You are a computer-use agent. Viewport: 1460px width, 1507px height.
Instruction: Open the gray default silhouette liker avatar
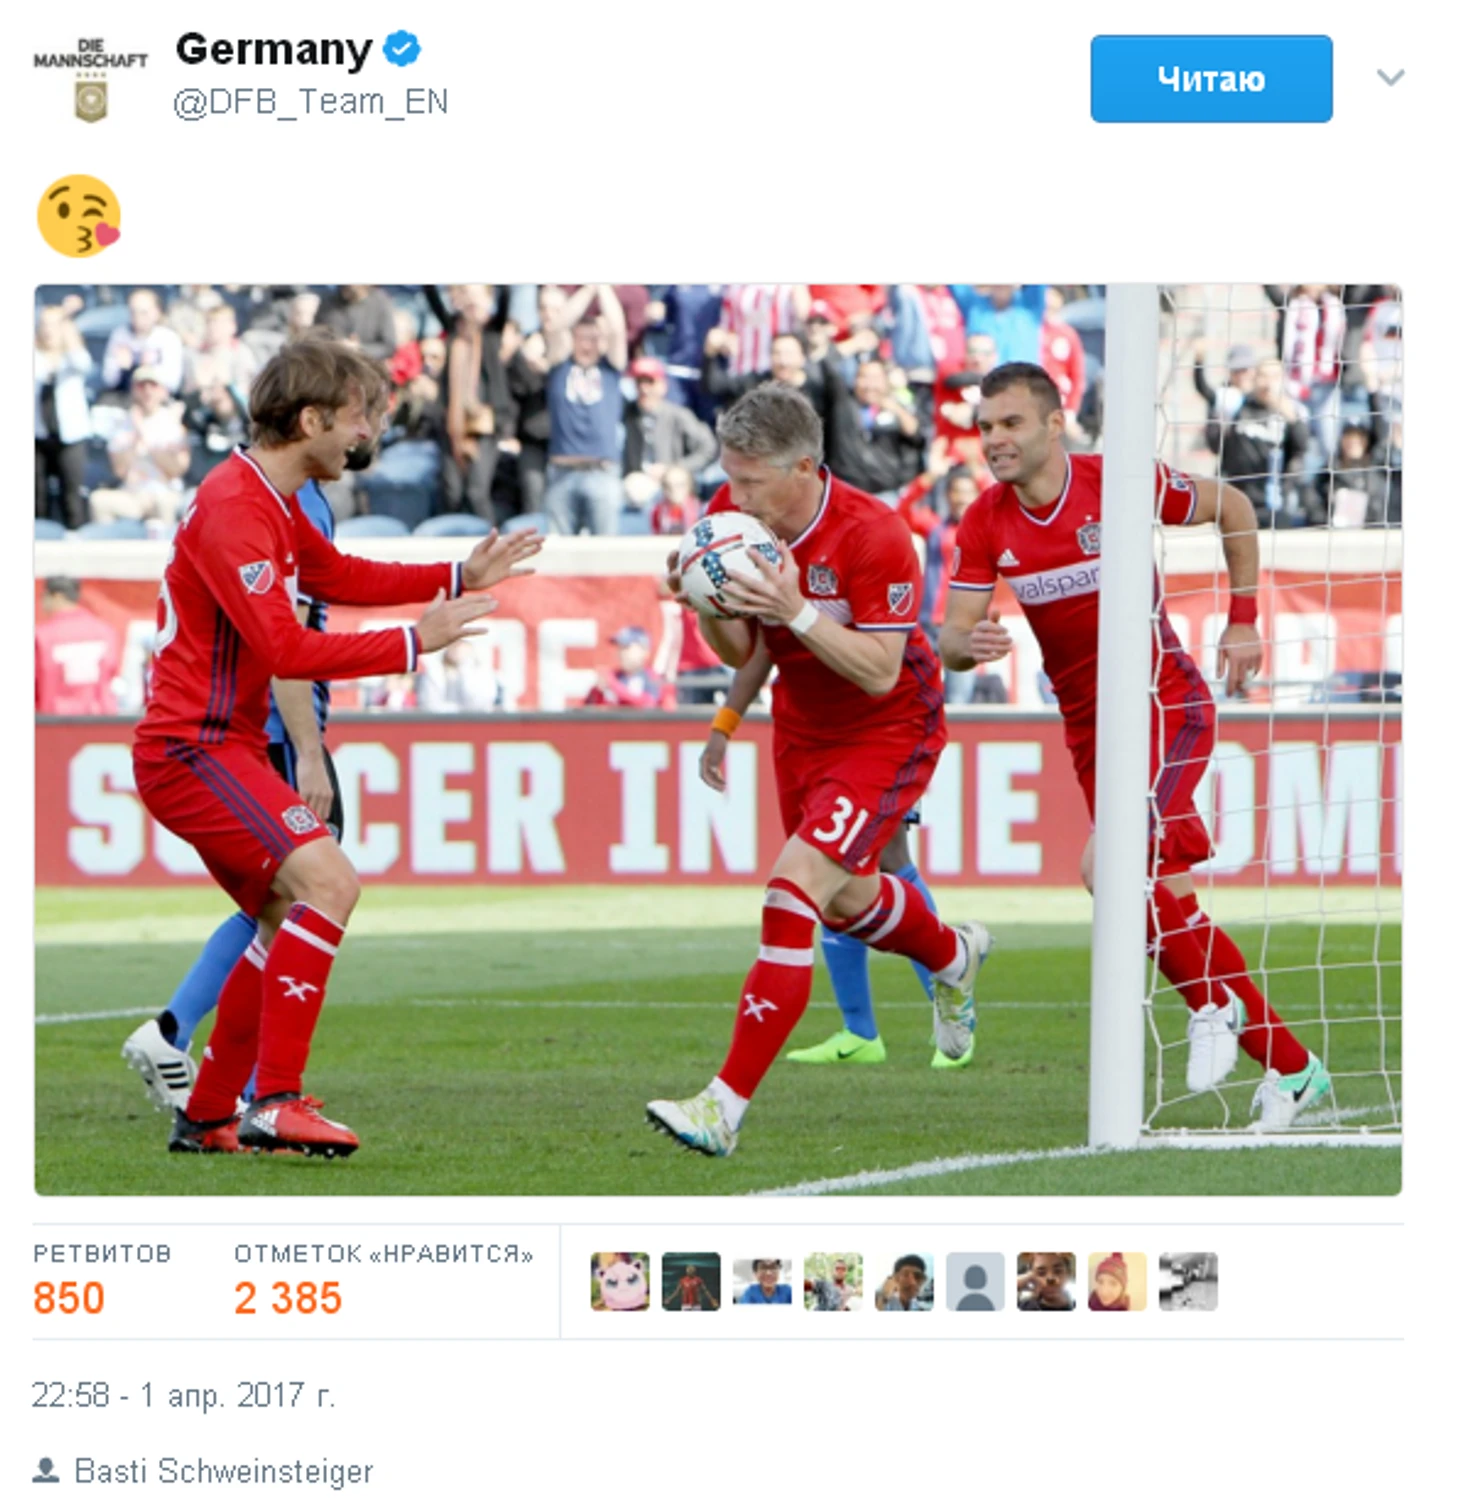975,1281
